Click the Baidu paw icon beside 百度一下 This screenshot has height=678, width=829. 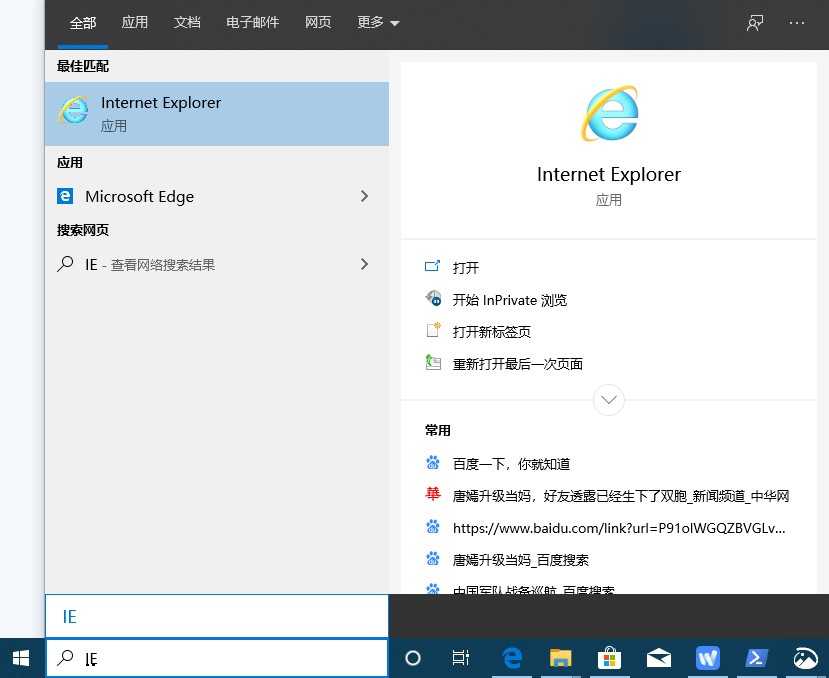pos(432,463)
